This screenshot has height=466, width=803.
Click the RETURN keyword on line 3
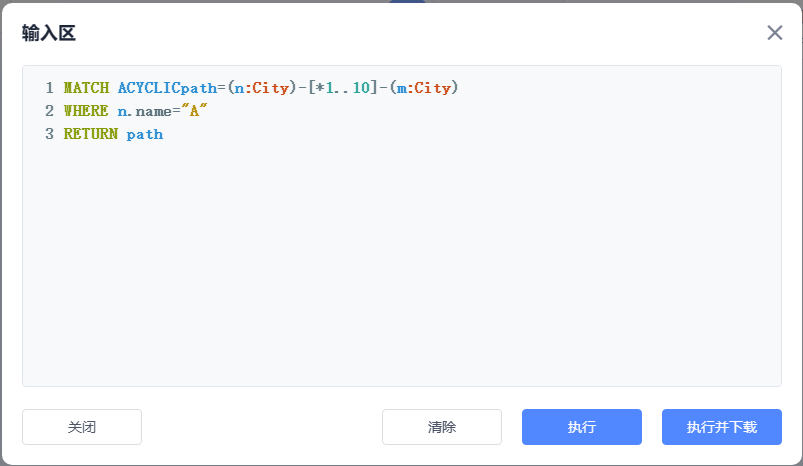coord(90,134)
